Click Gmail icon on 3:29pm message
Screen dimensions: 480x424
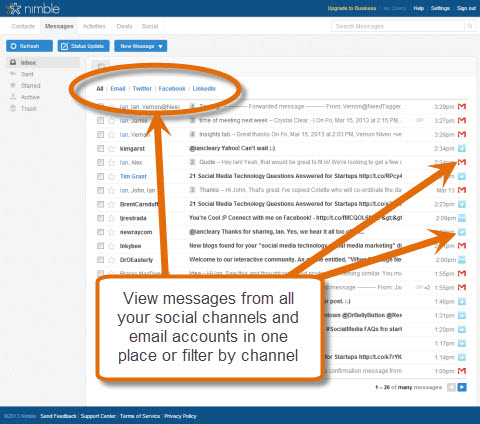coord(462,106)
